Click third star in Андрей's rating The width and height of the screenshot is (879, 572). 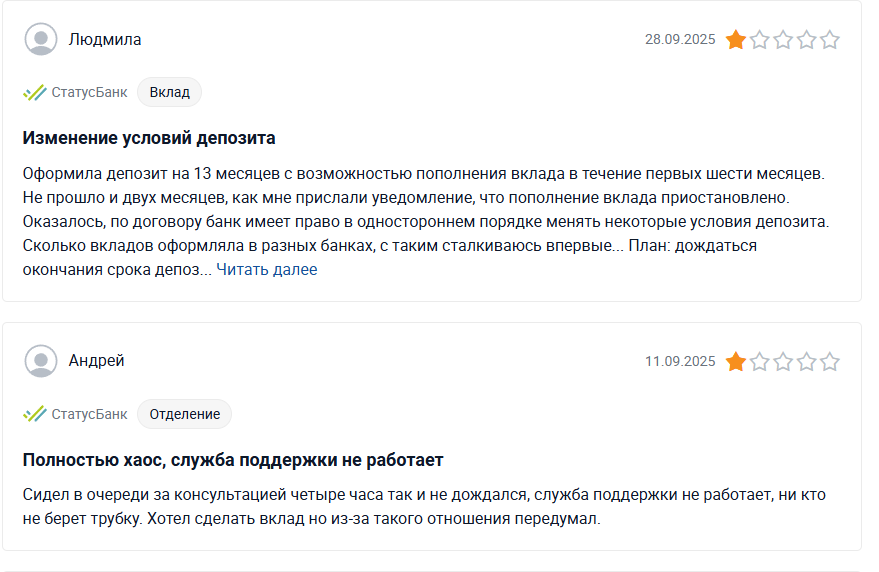pyautogui.click(x=783, y=362)
